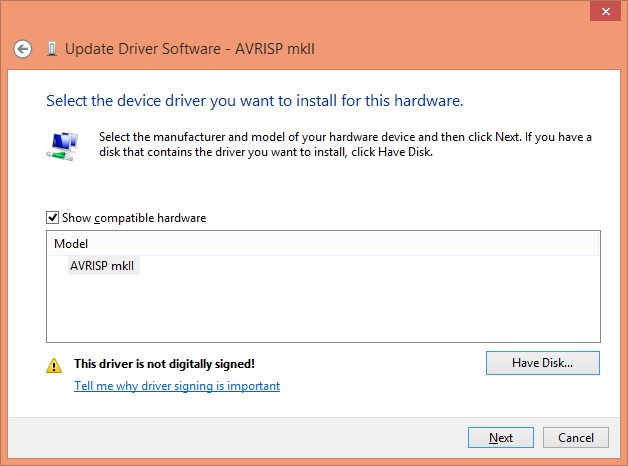
Task: Click the 'This driver is not digitally signed!' text
Action: [x=165, y=364]
